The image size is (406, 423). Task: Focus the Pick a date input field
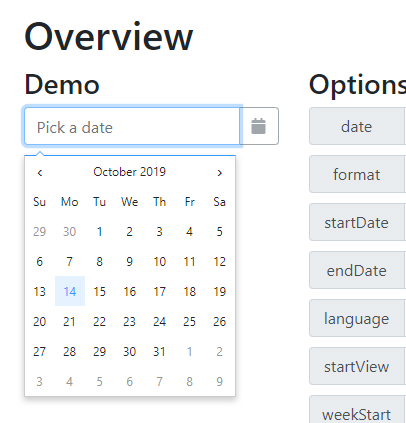point(132,126)
